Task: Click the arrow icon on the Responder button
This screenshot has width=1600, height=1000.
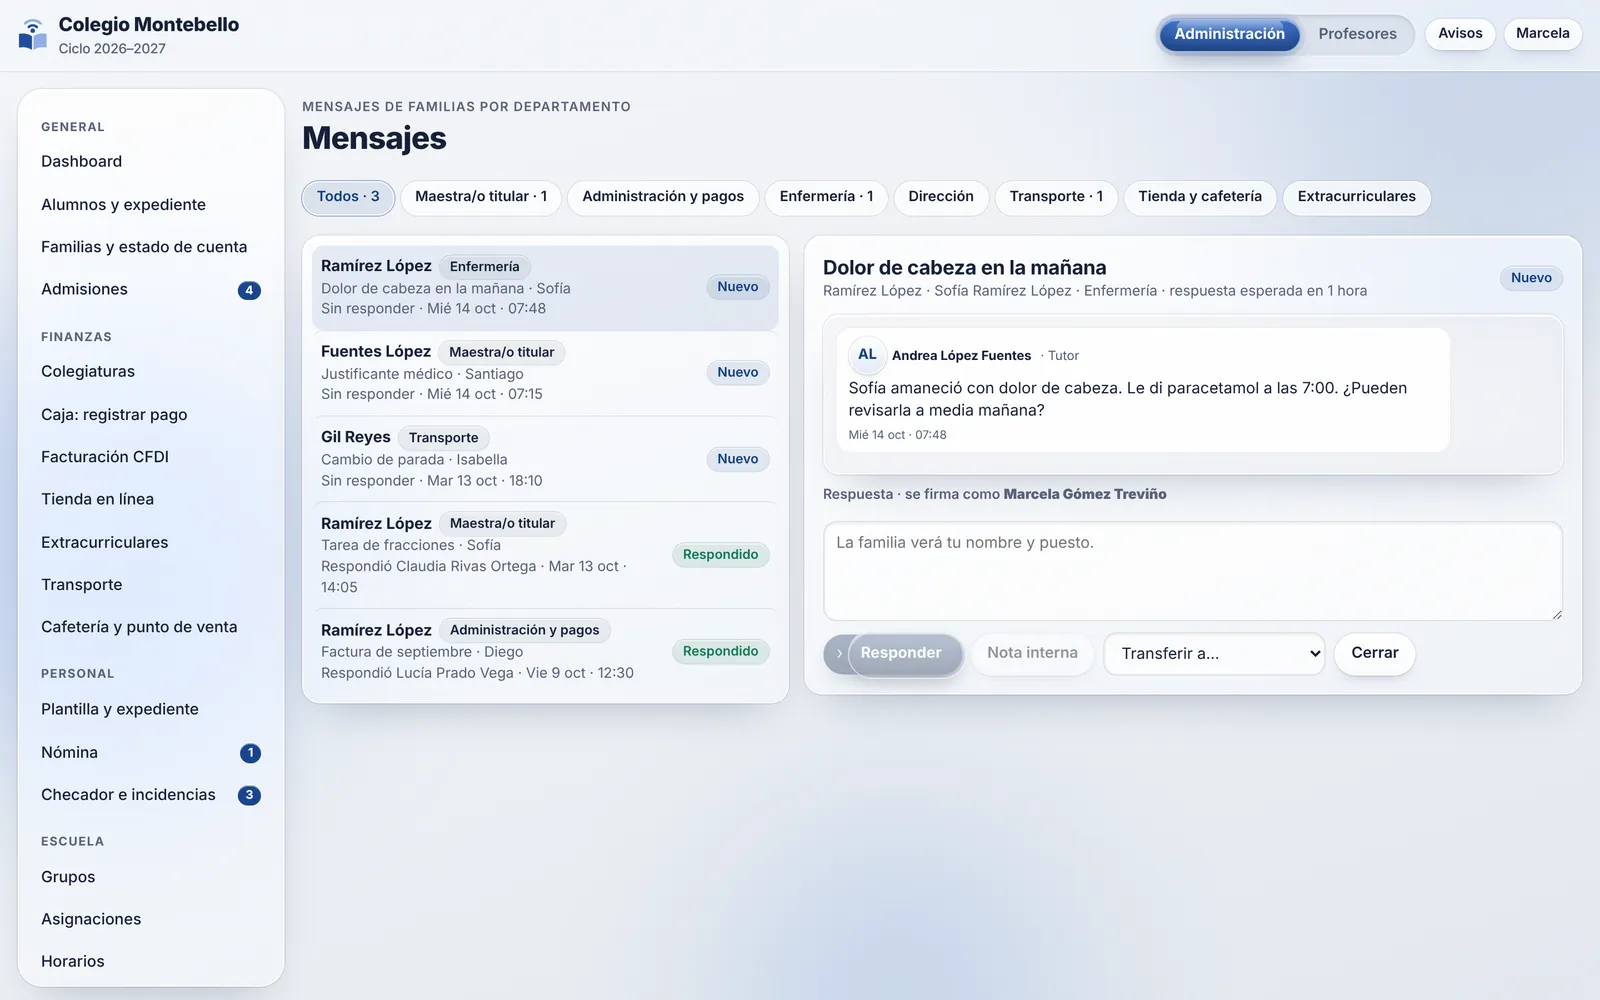Action: pyautogui.click(x=838, y=653)
